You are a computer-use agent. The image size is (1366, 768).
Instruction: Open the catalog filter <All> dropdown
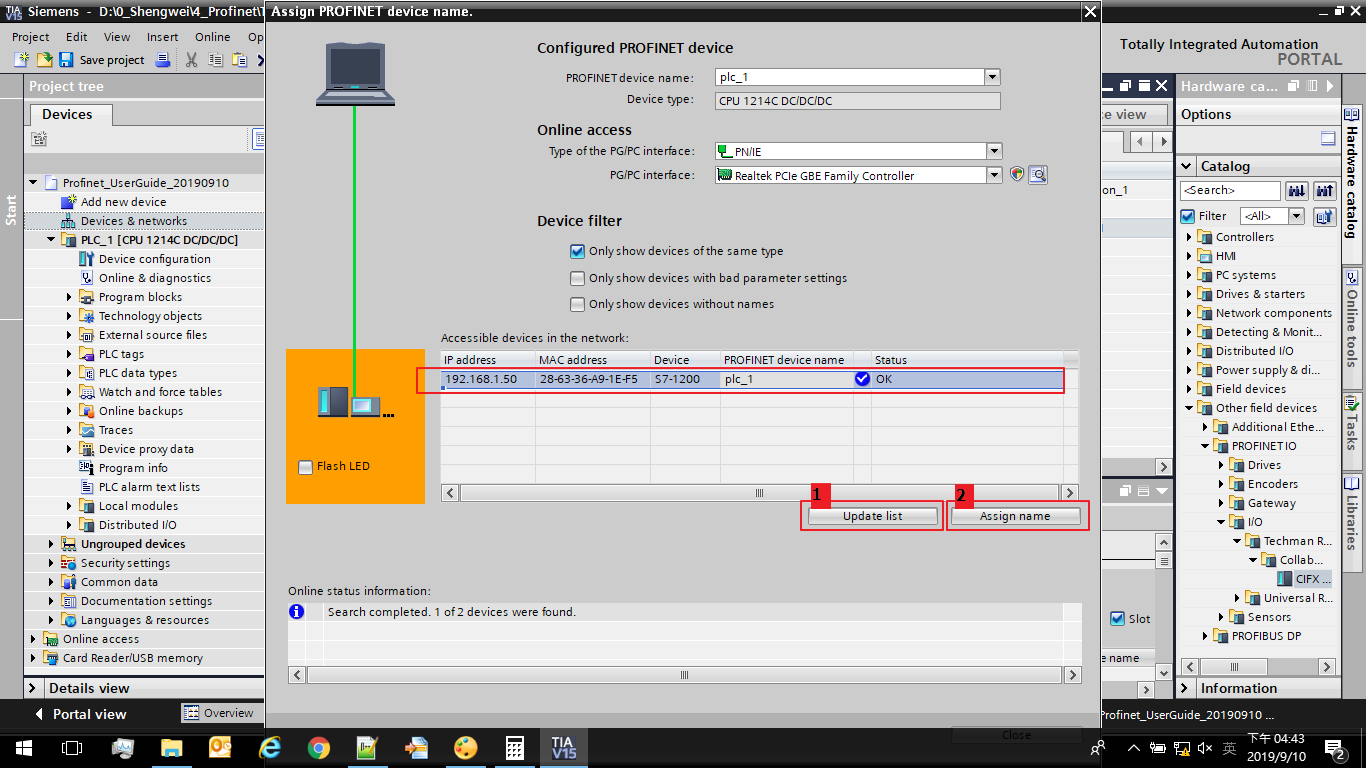[x=1297, y=216]
